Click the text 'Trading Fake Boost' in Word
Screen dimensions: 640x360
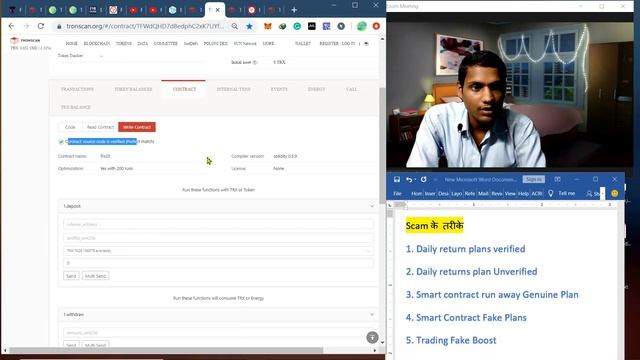(456, 340)
